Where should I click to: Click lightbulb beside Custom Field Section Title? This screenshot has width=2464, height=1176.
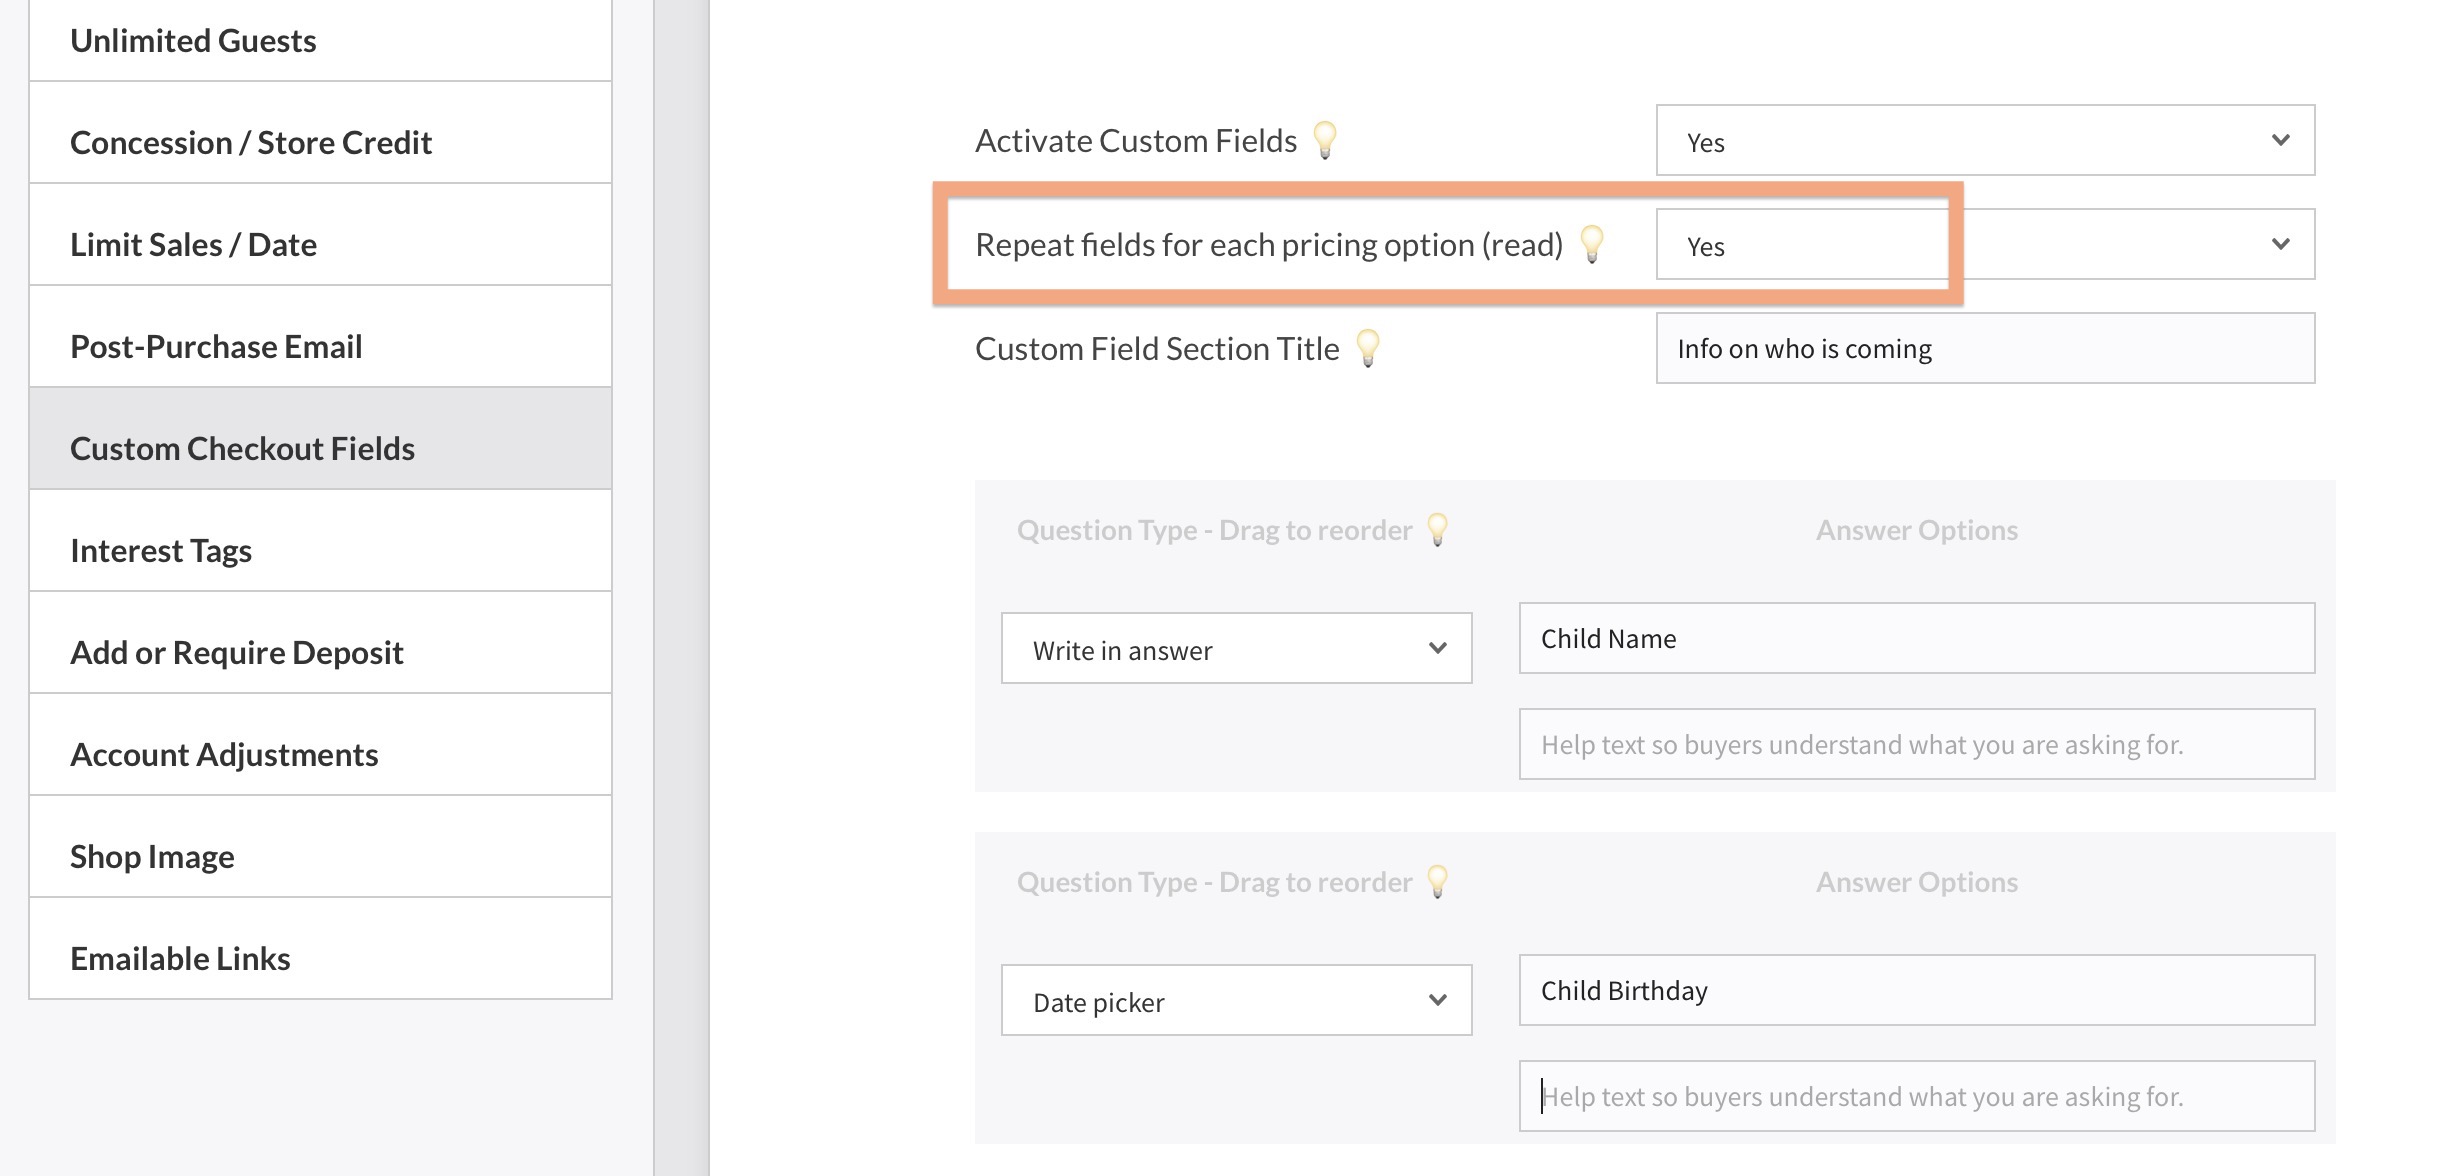tap(1367, 348)
